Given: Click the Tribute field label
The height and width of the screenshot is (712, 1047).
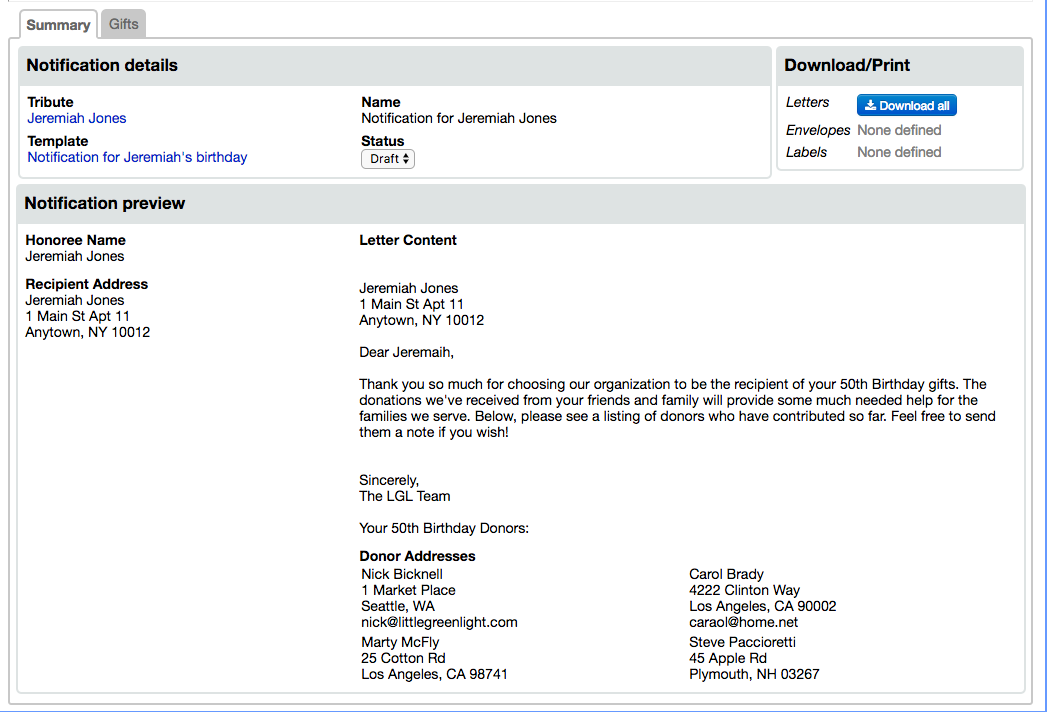Looking at the screenshot, I should 50,102.
